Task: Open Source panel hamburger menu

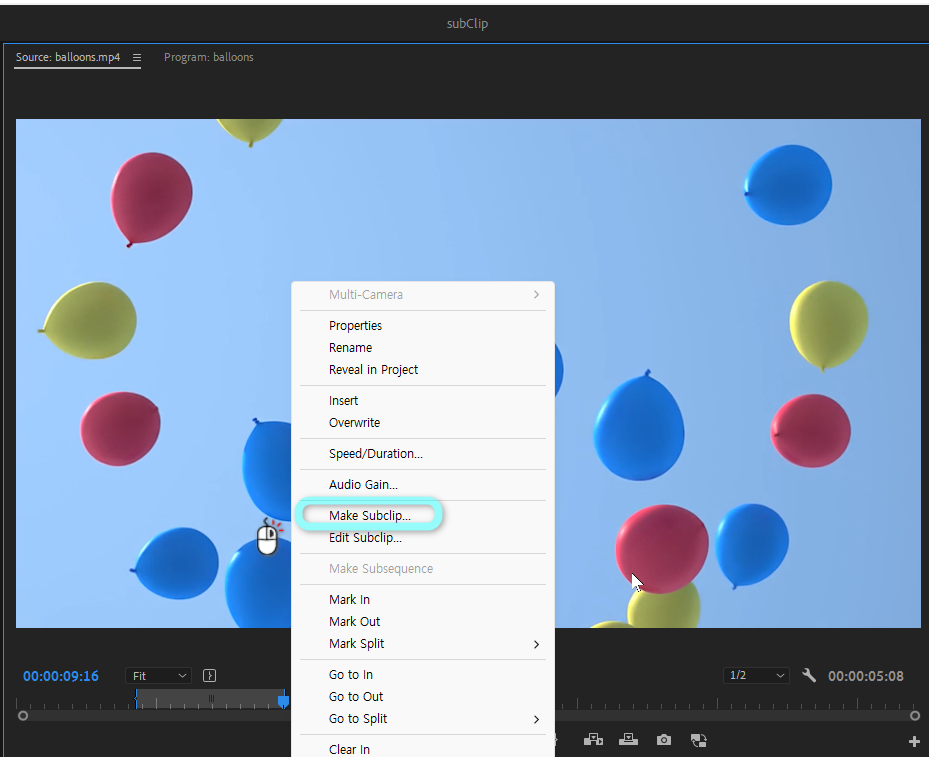Action: [x=137, y=58]
